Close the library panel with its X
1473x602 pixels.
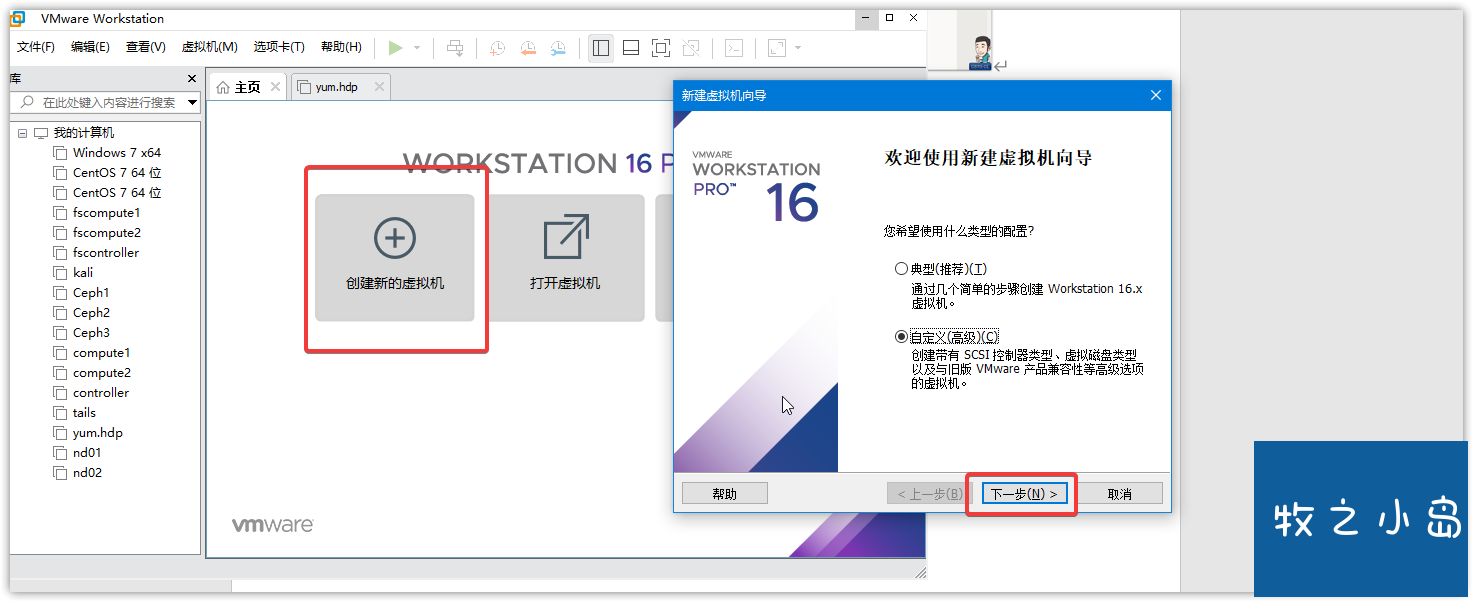pyautogui.click(x=192, y=78)
